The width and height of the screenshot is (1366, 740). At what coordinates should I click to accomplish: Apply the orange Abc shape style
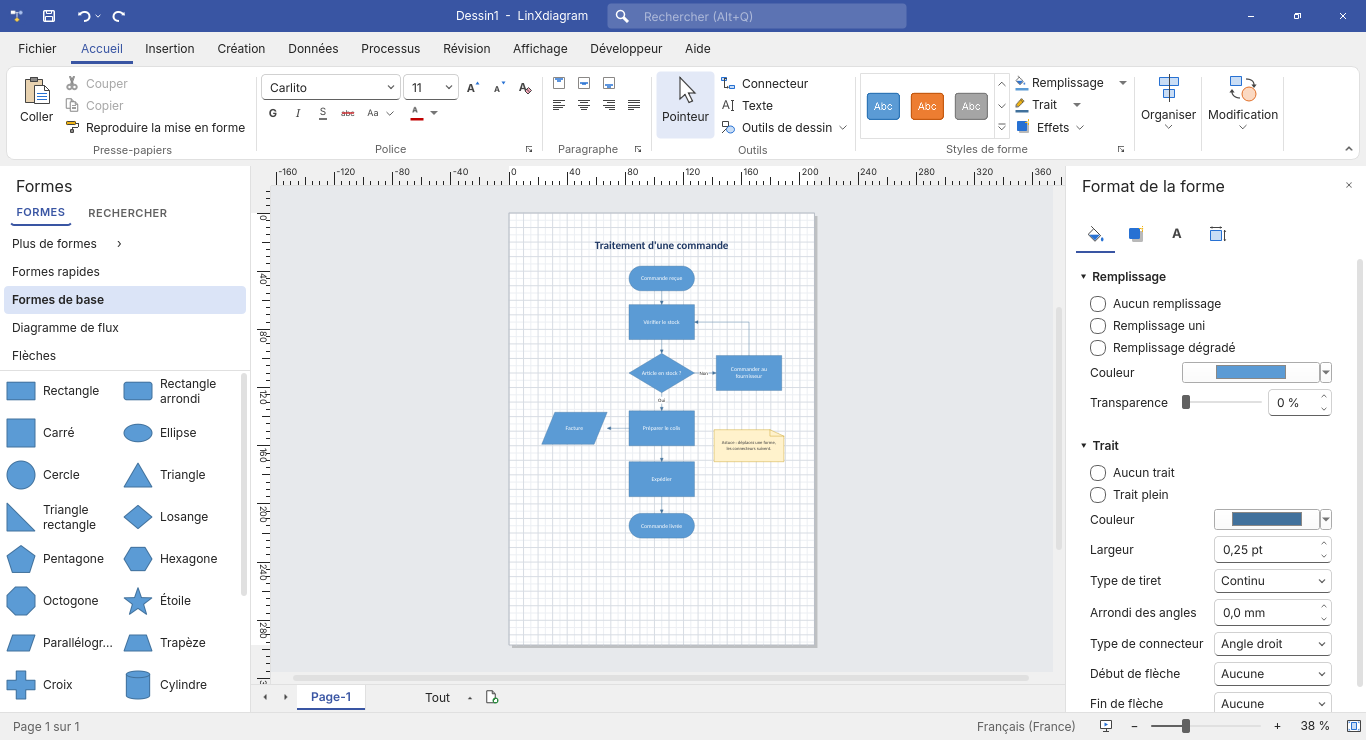pyautogui.click(x=927, y=106)
